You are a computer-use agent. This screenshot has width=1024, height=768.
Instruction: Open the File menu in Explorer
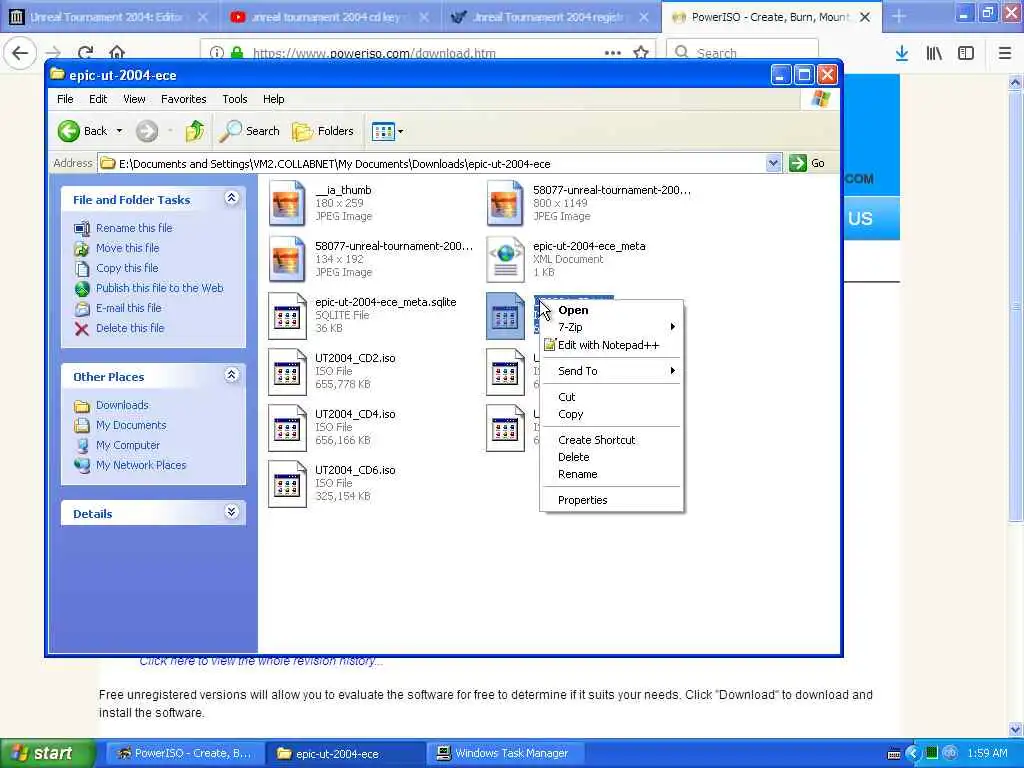coord(65,99)
